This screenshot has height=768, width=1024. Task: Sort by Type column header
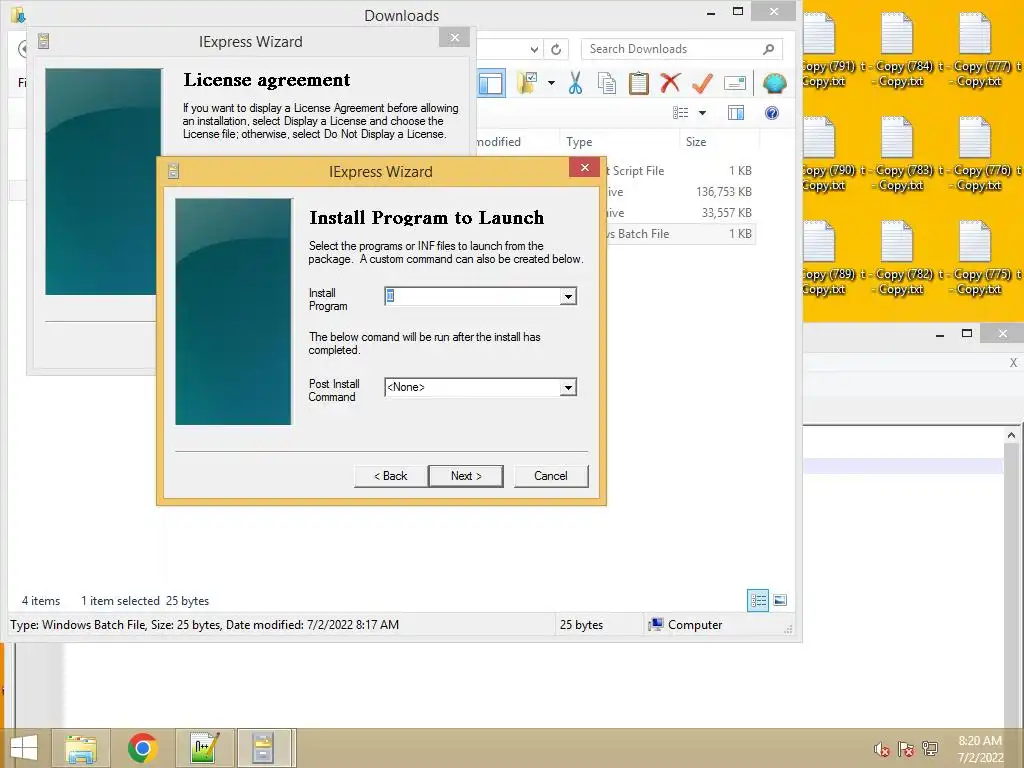coord(579,142)
